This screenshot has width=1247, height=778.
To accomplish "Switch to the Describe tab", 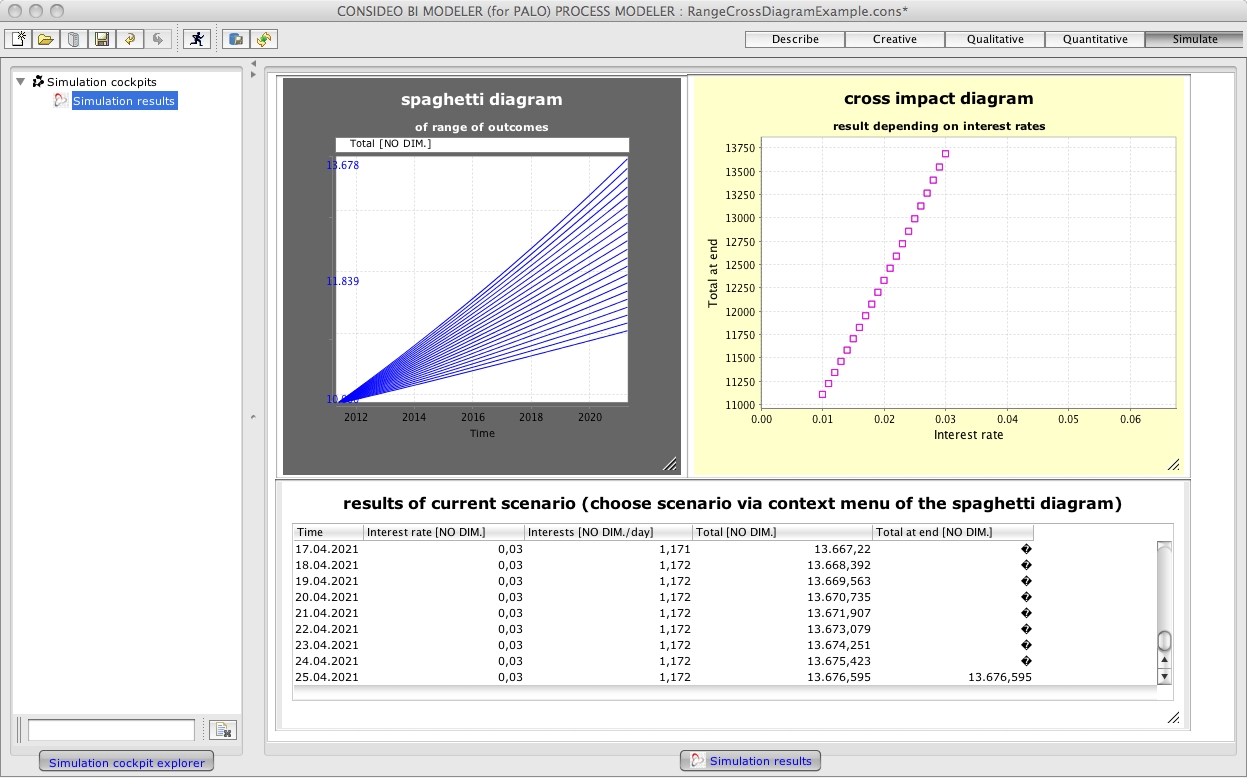I will 795,39.
